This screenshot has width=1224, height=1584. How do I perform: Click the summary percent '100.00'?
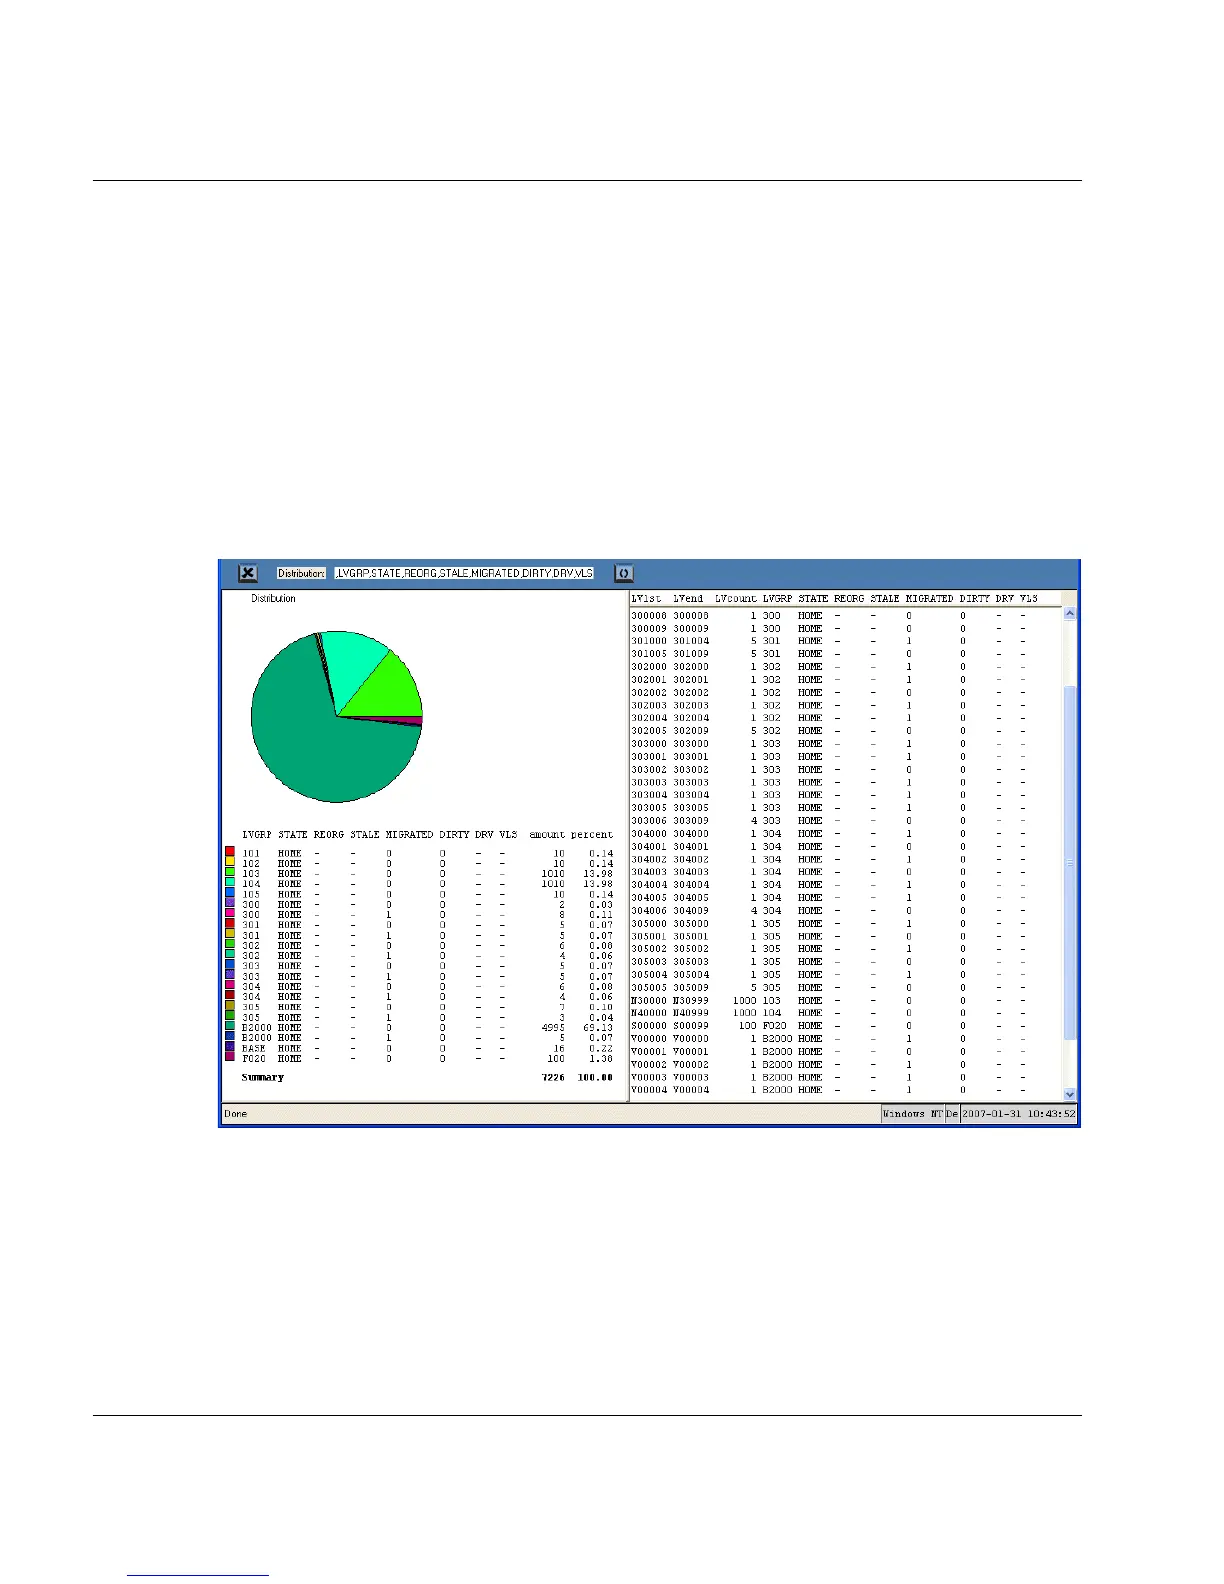point(596,1078)
